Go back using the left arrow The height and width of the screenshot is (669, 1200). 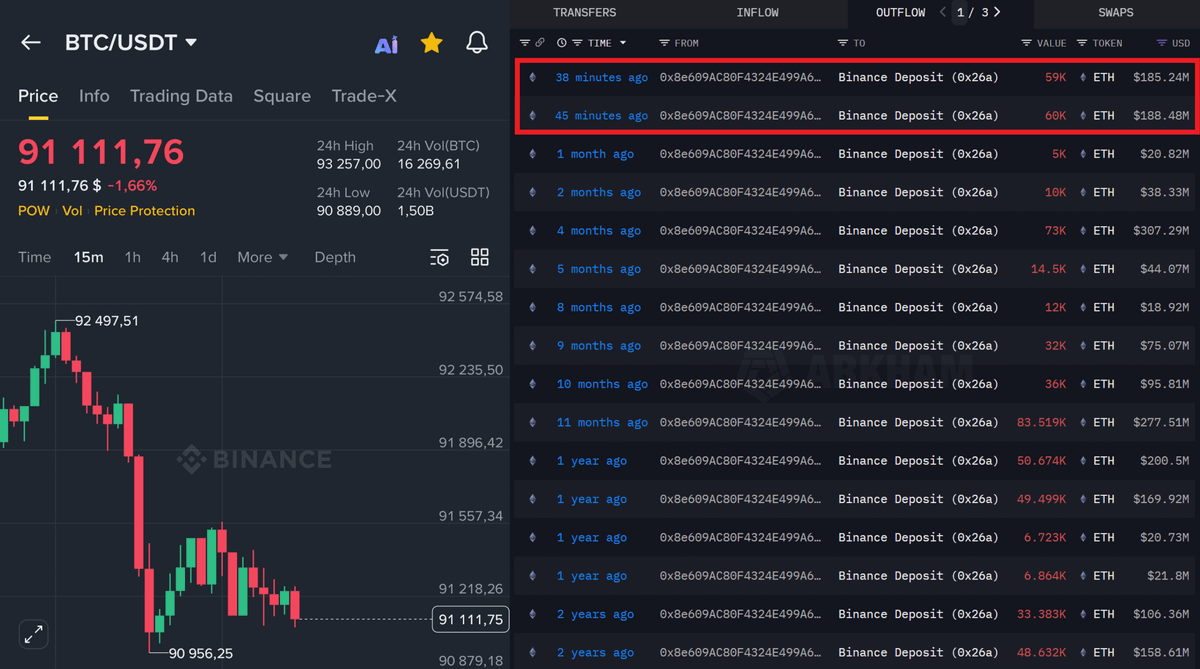(x=31, y=42)
